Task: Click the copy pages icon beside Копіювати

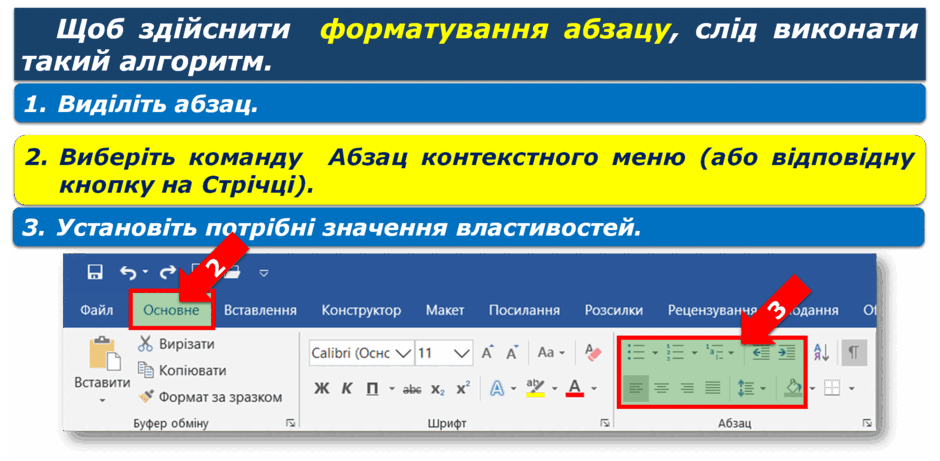Action: [145, 370]
